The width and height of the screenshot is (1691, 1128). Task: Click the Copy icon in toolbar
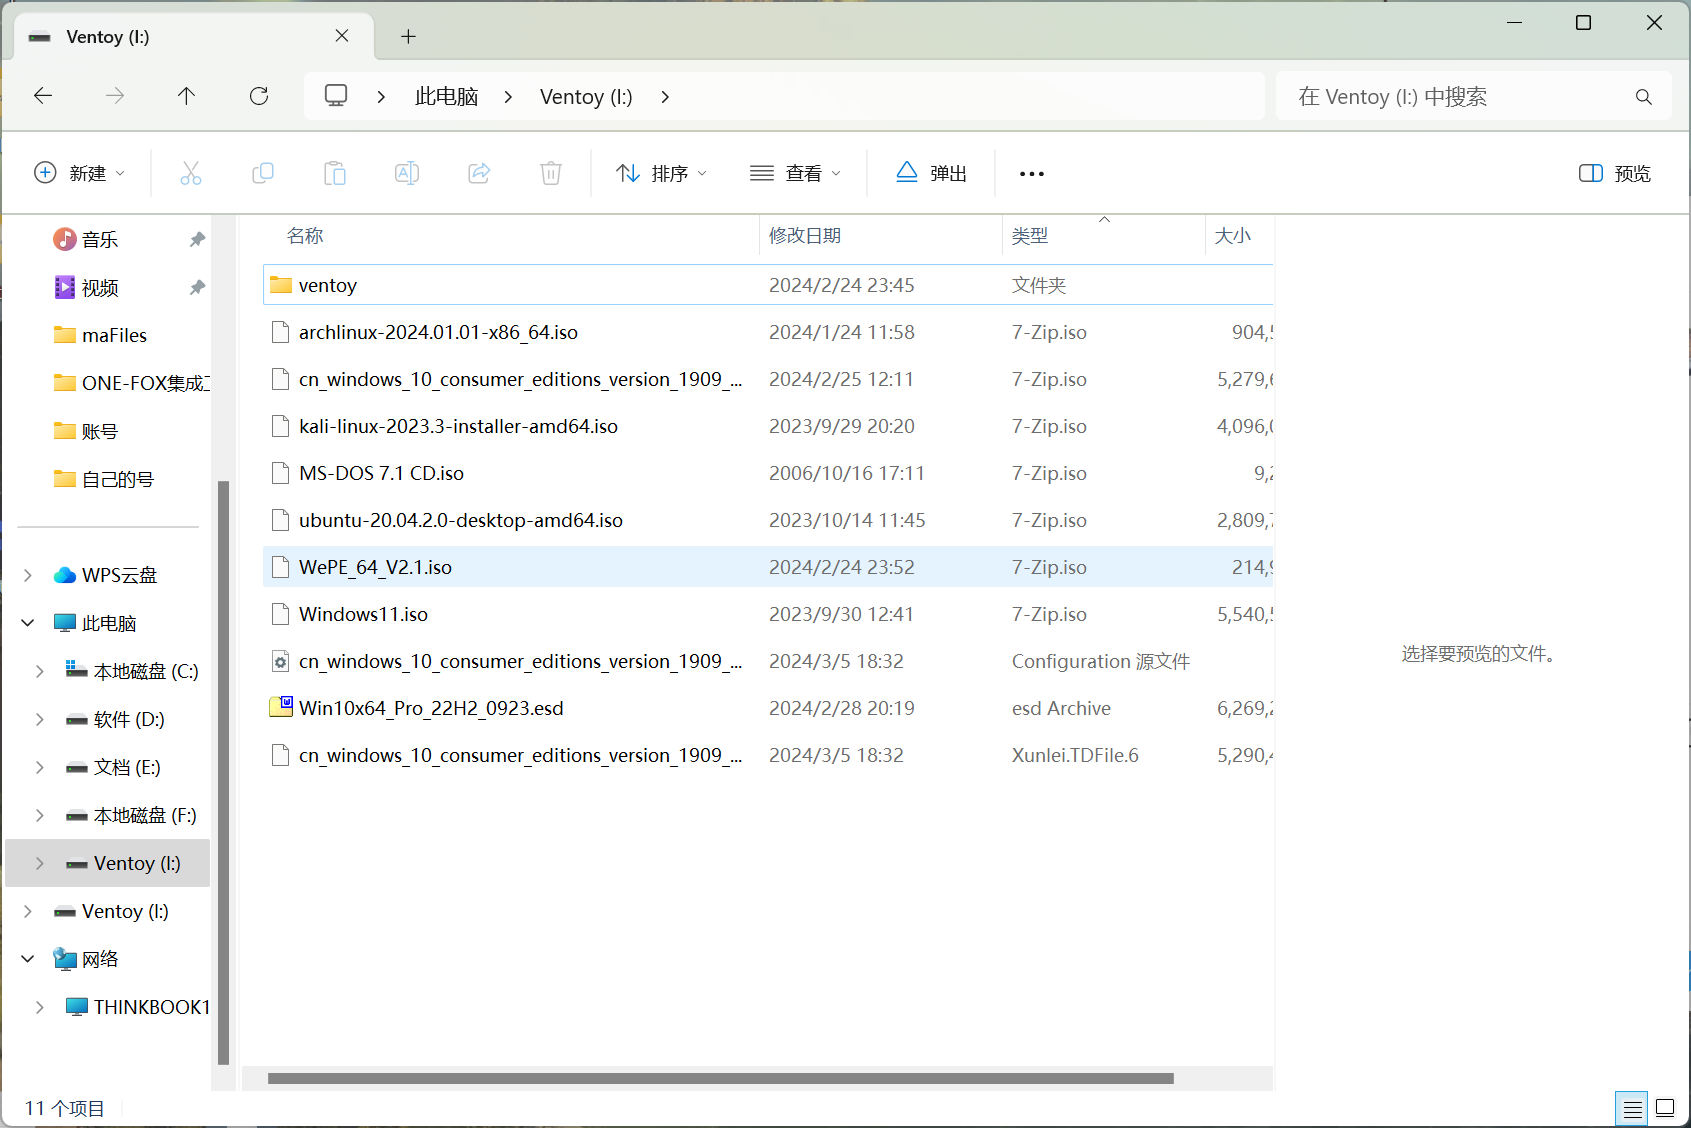click(262, 173)
